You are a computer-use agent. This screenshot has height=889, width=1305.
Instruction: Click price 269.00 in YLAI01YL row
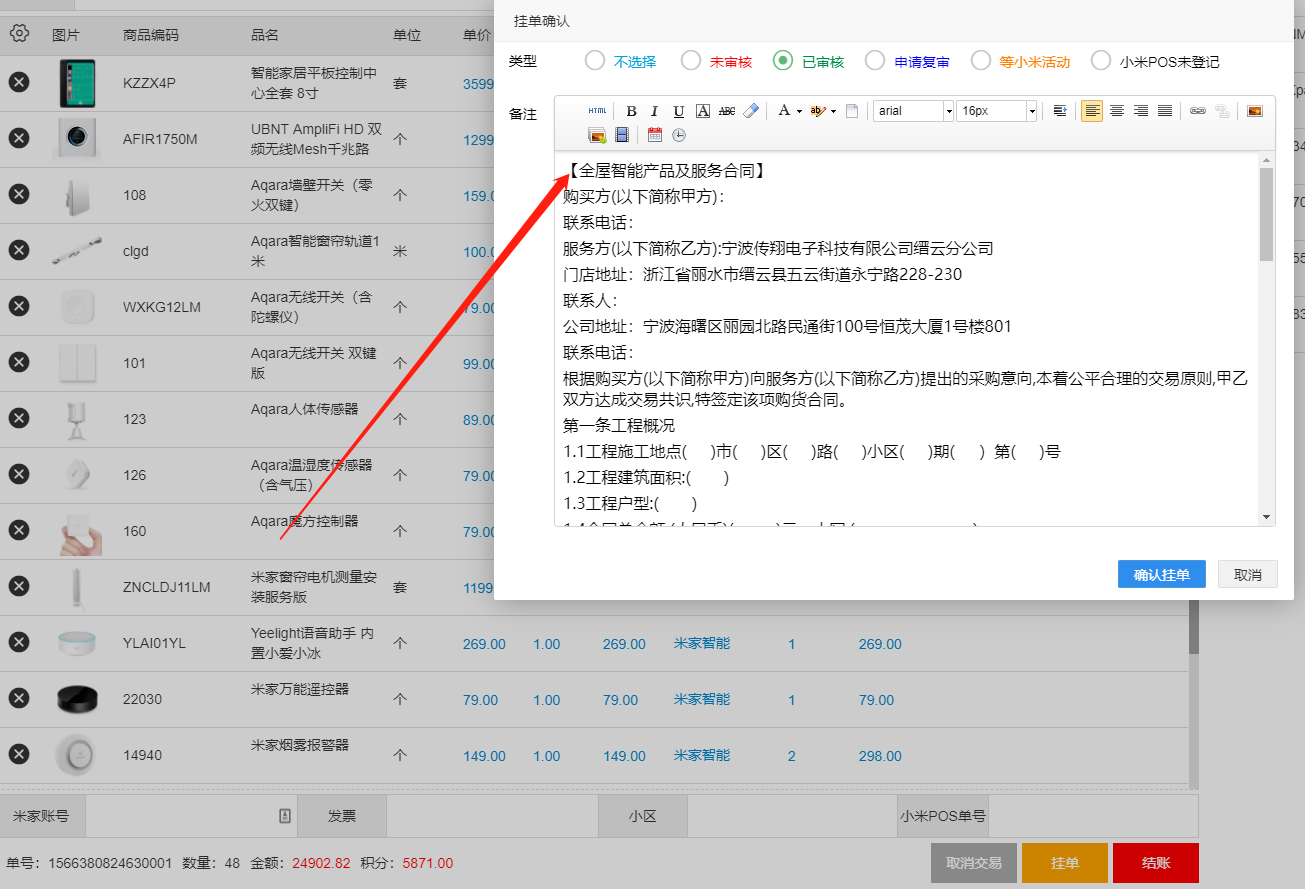tap(484, 644)
